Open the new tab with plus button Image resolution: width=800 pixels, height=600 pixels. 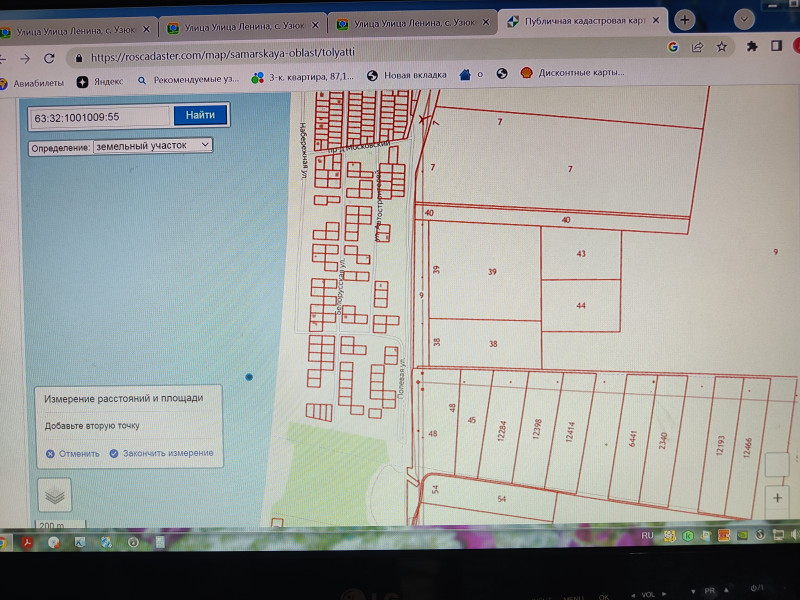(685, 19)
